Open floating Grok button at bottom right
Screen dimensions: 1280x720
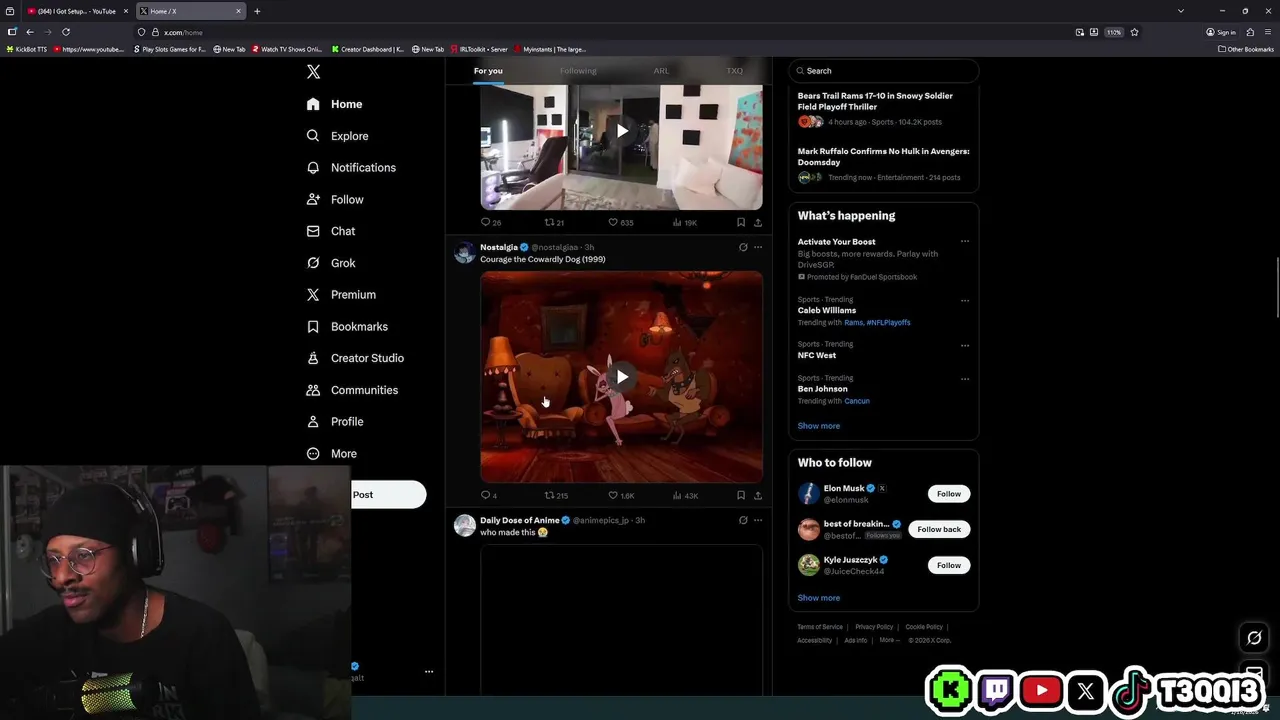pos(1254,638)
